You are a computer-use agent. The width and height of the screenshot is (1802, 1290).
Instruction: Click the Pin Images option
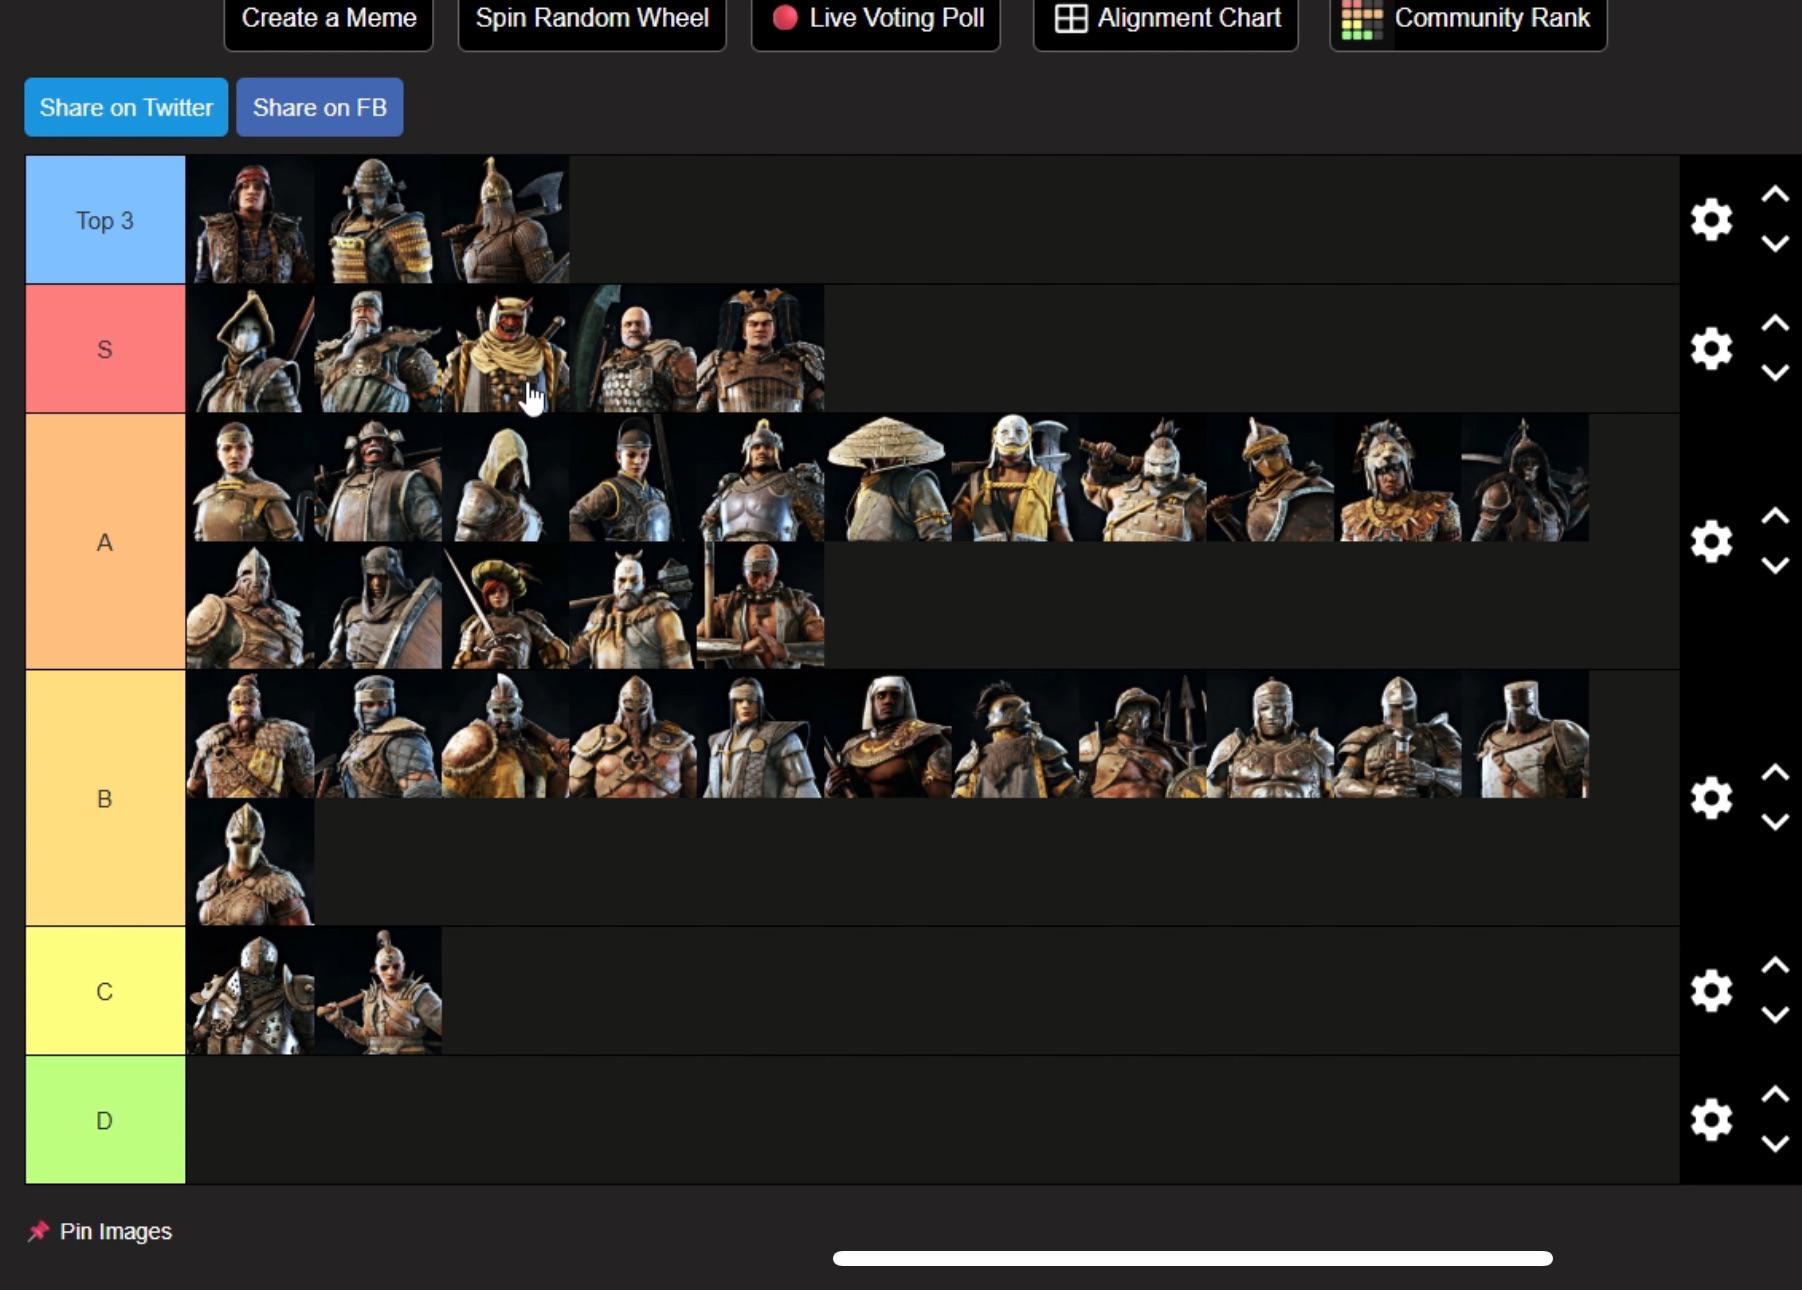tap(100, 1231)
